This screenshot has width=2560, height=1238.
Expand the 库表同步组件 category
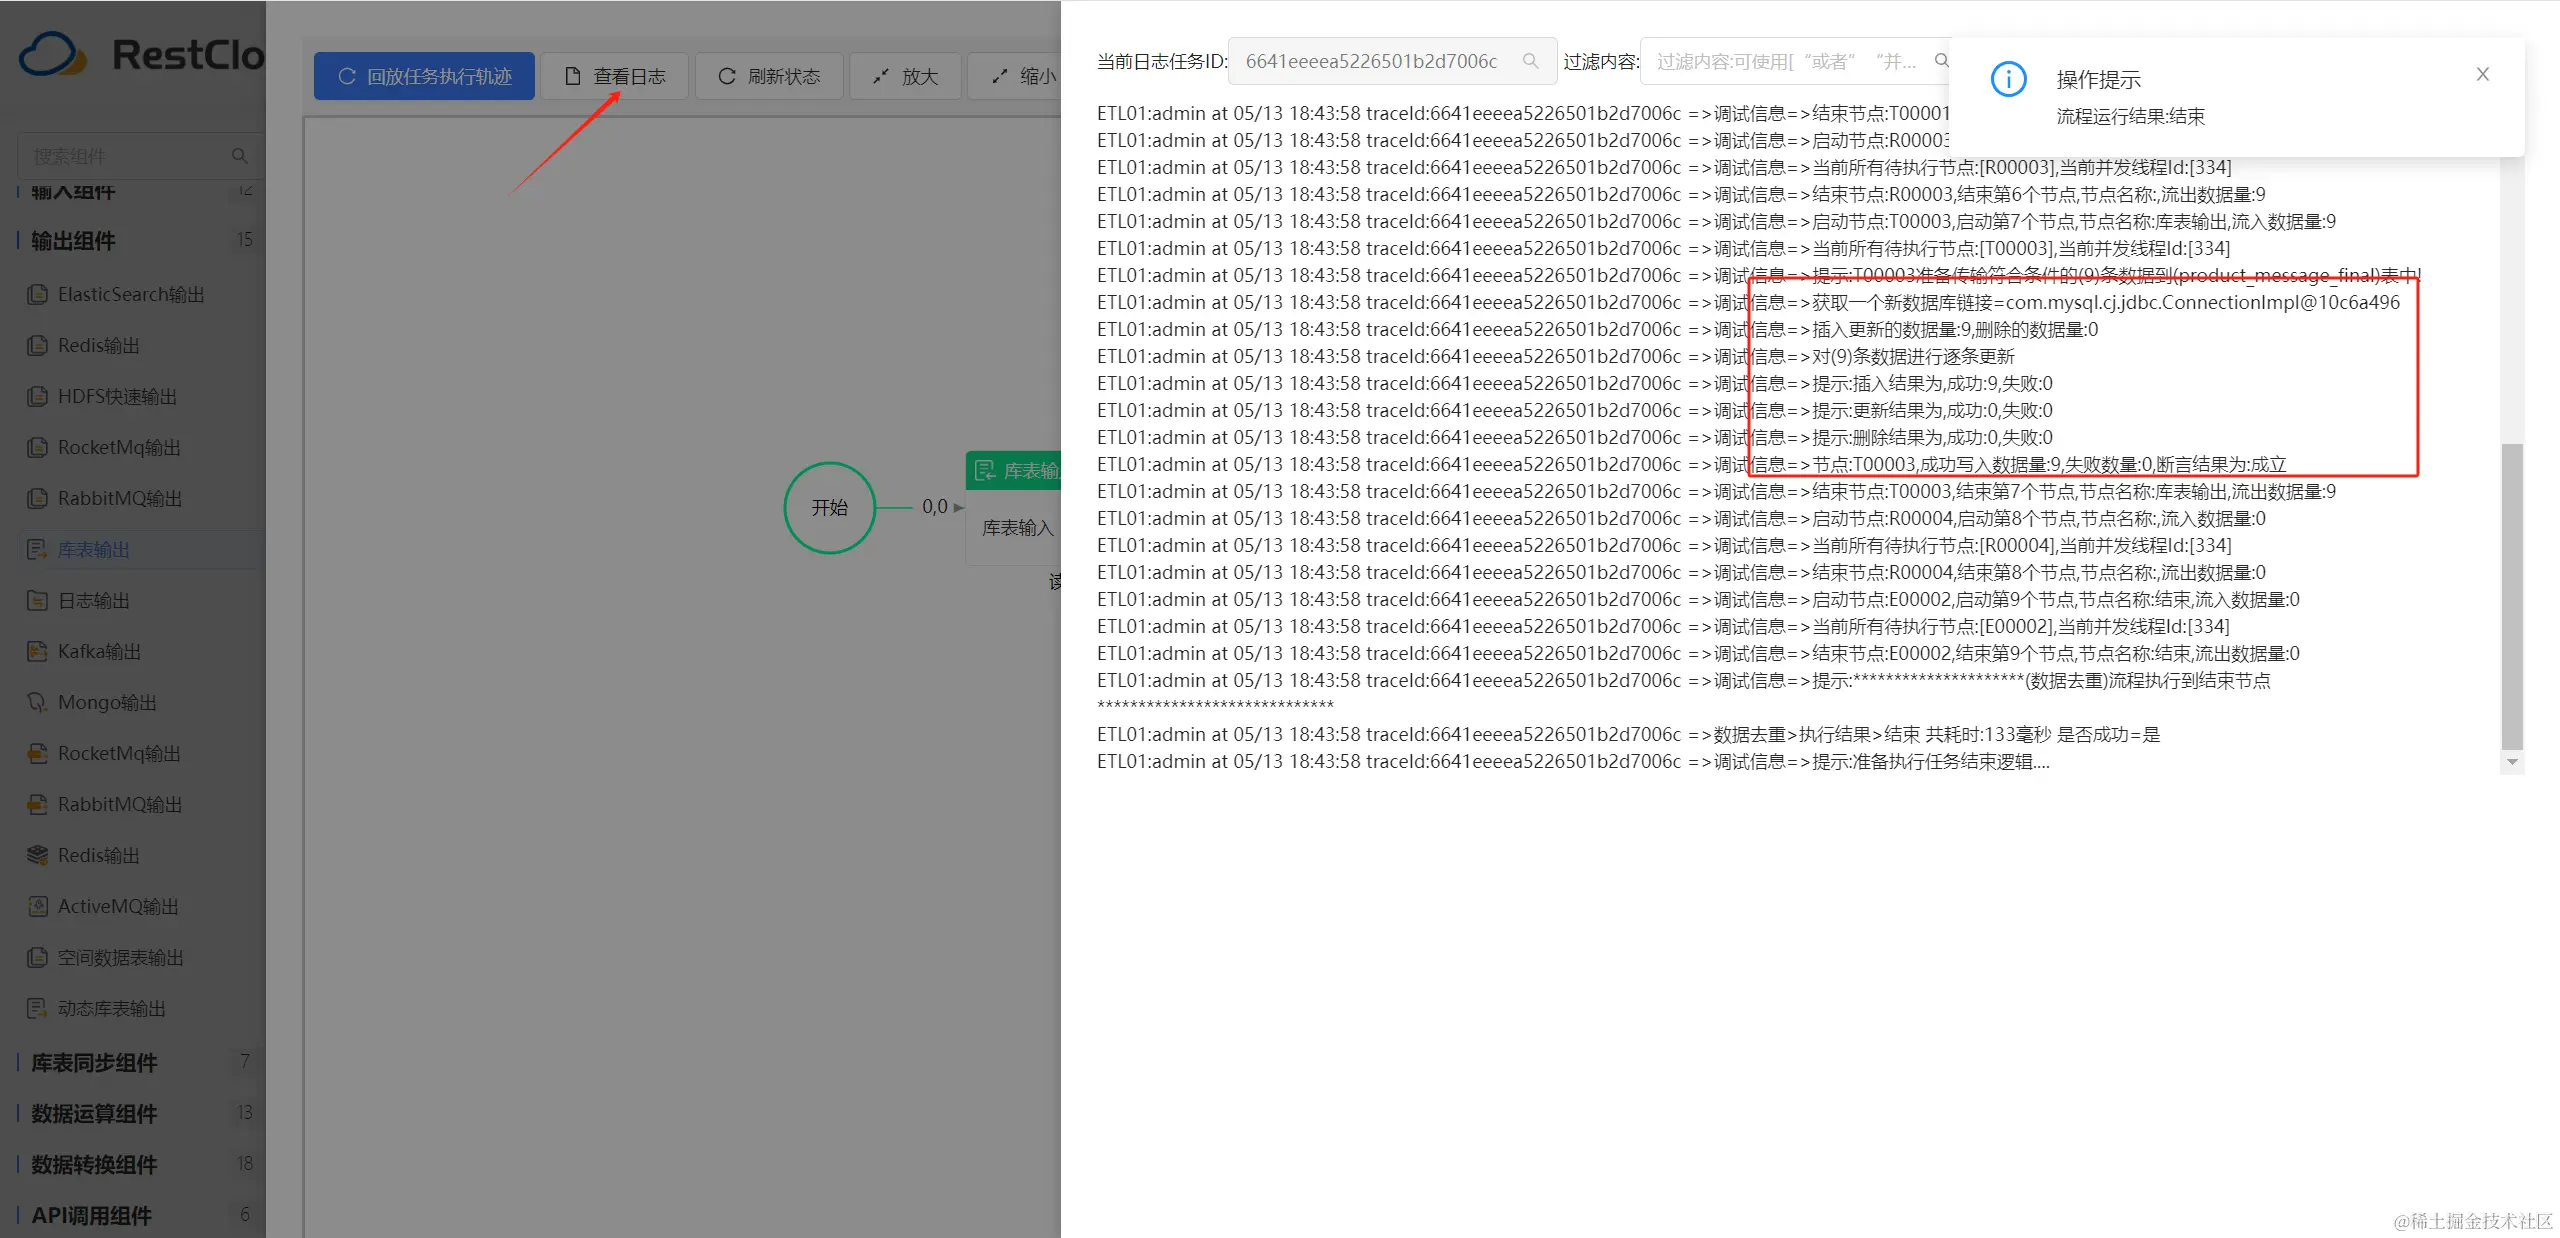click(94, 1062)
